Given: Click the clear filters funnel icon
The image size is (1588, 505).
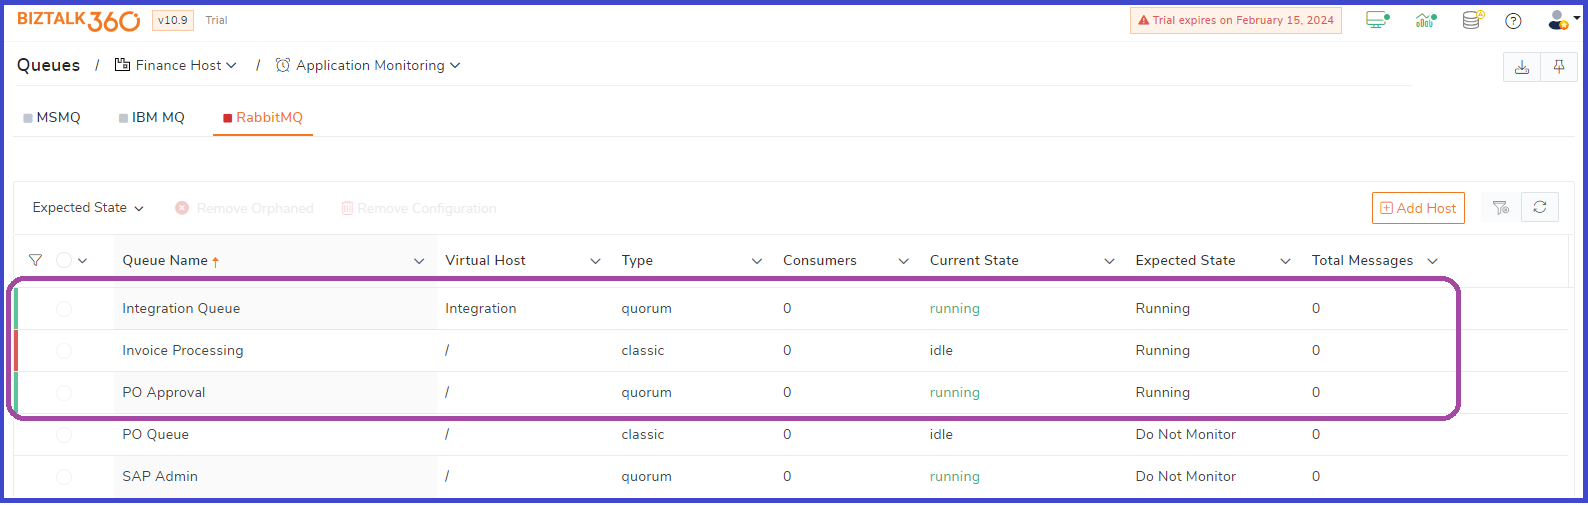Looking at the screenshot, I should (1500, 207).
